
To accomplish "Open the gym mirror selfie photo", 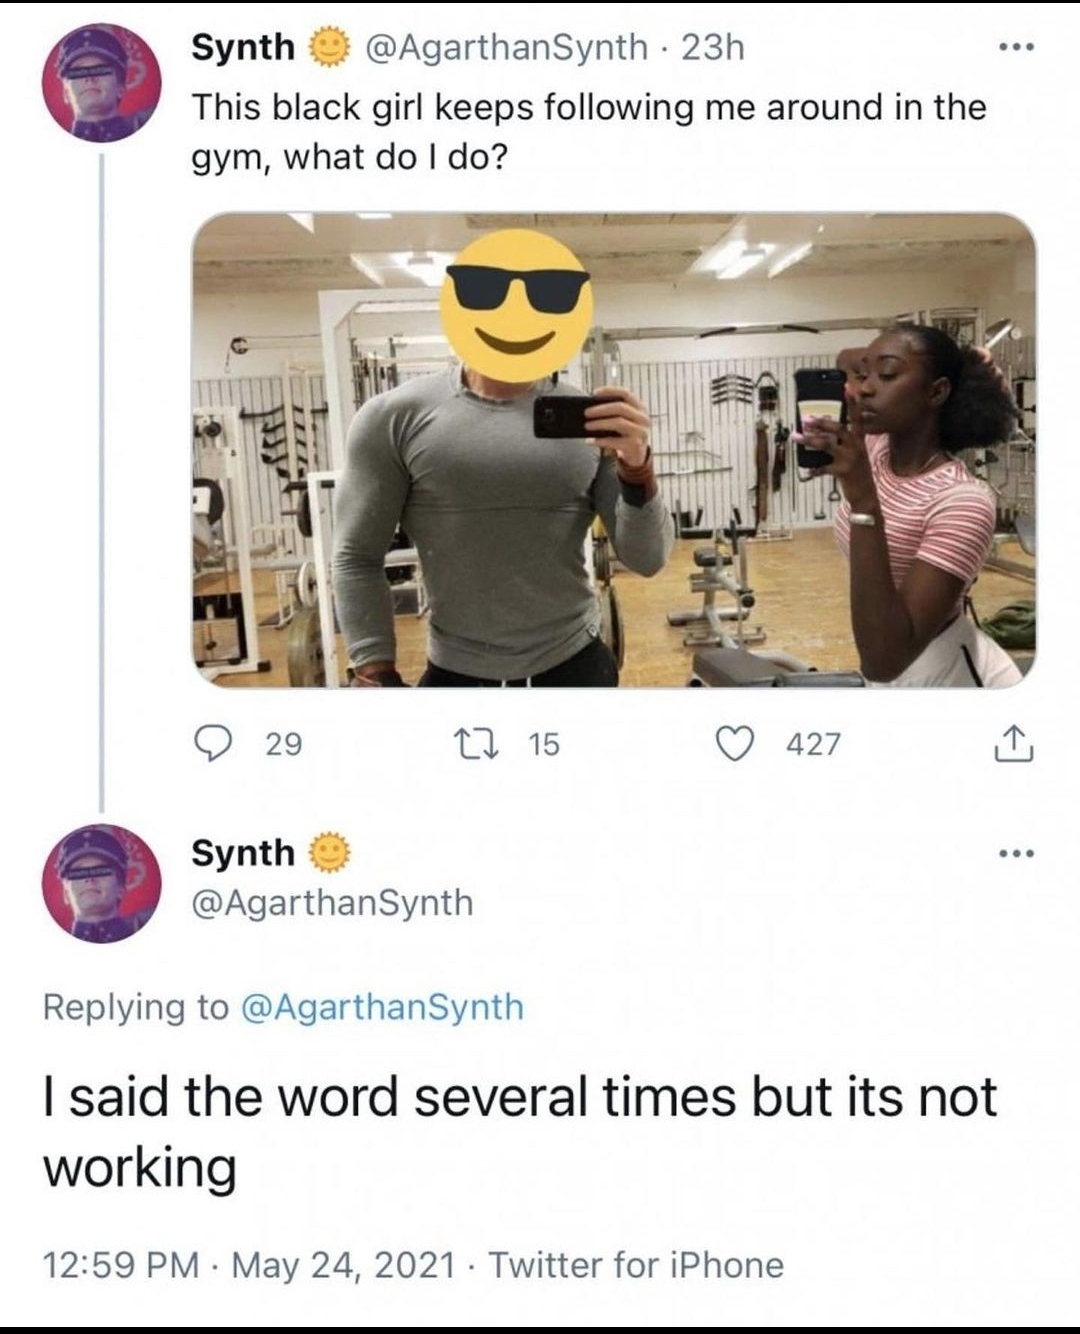I will click(614, 450).
